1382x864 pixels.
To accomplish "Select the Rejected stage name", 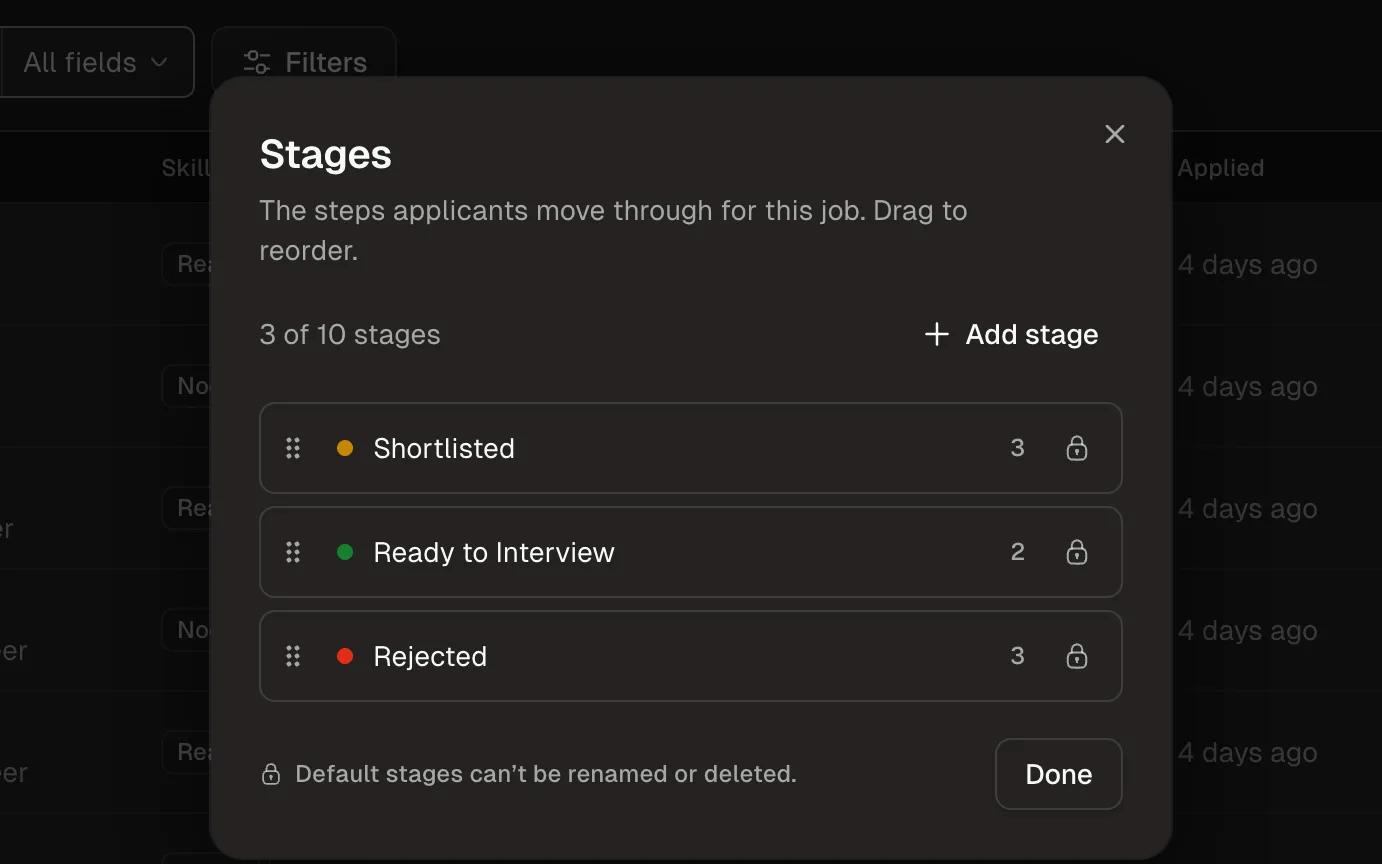I will click(x=430, y=656).
